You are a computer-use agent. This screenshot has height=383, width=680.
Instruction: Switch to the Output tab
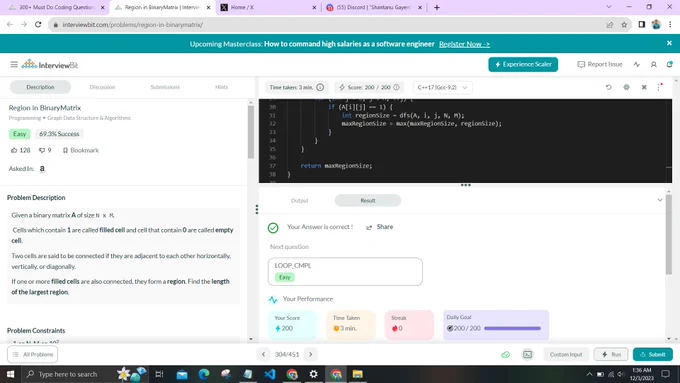[299, 200]
